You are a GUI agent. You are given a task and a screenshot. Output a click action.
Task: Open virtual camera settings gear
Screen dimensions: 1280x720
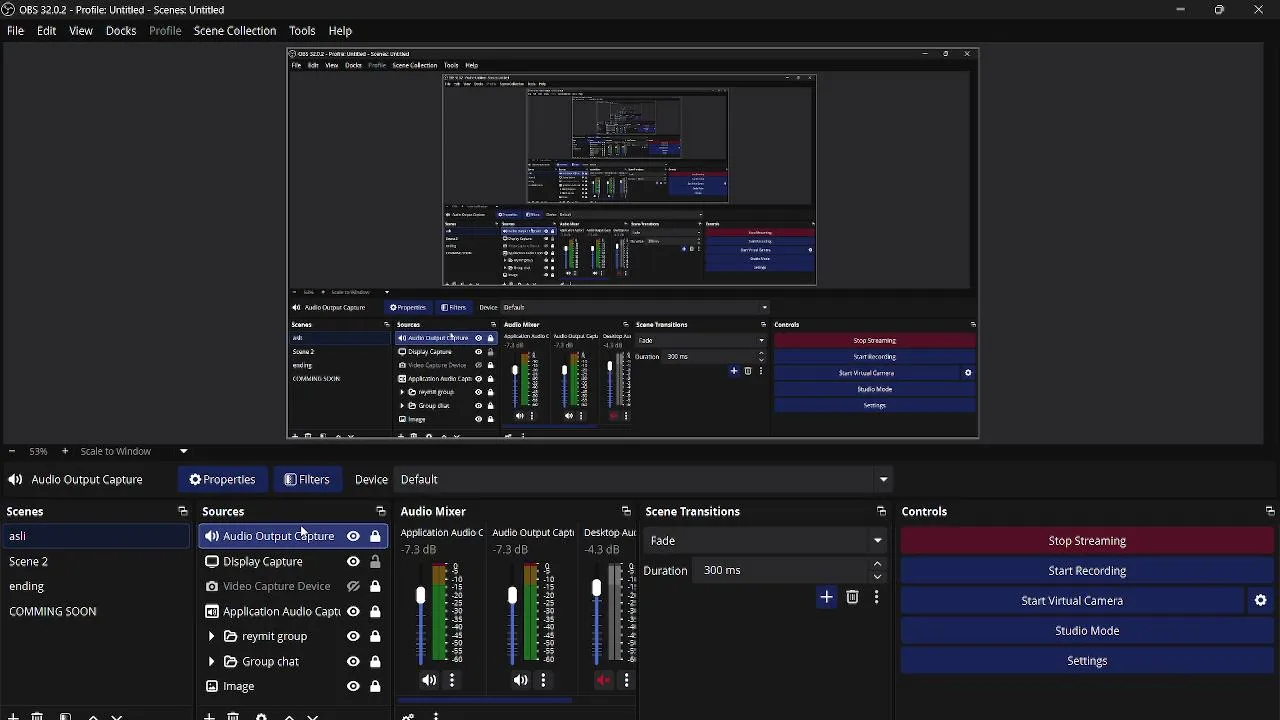(1260, 600)
